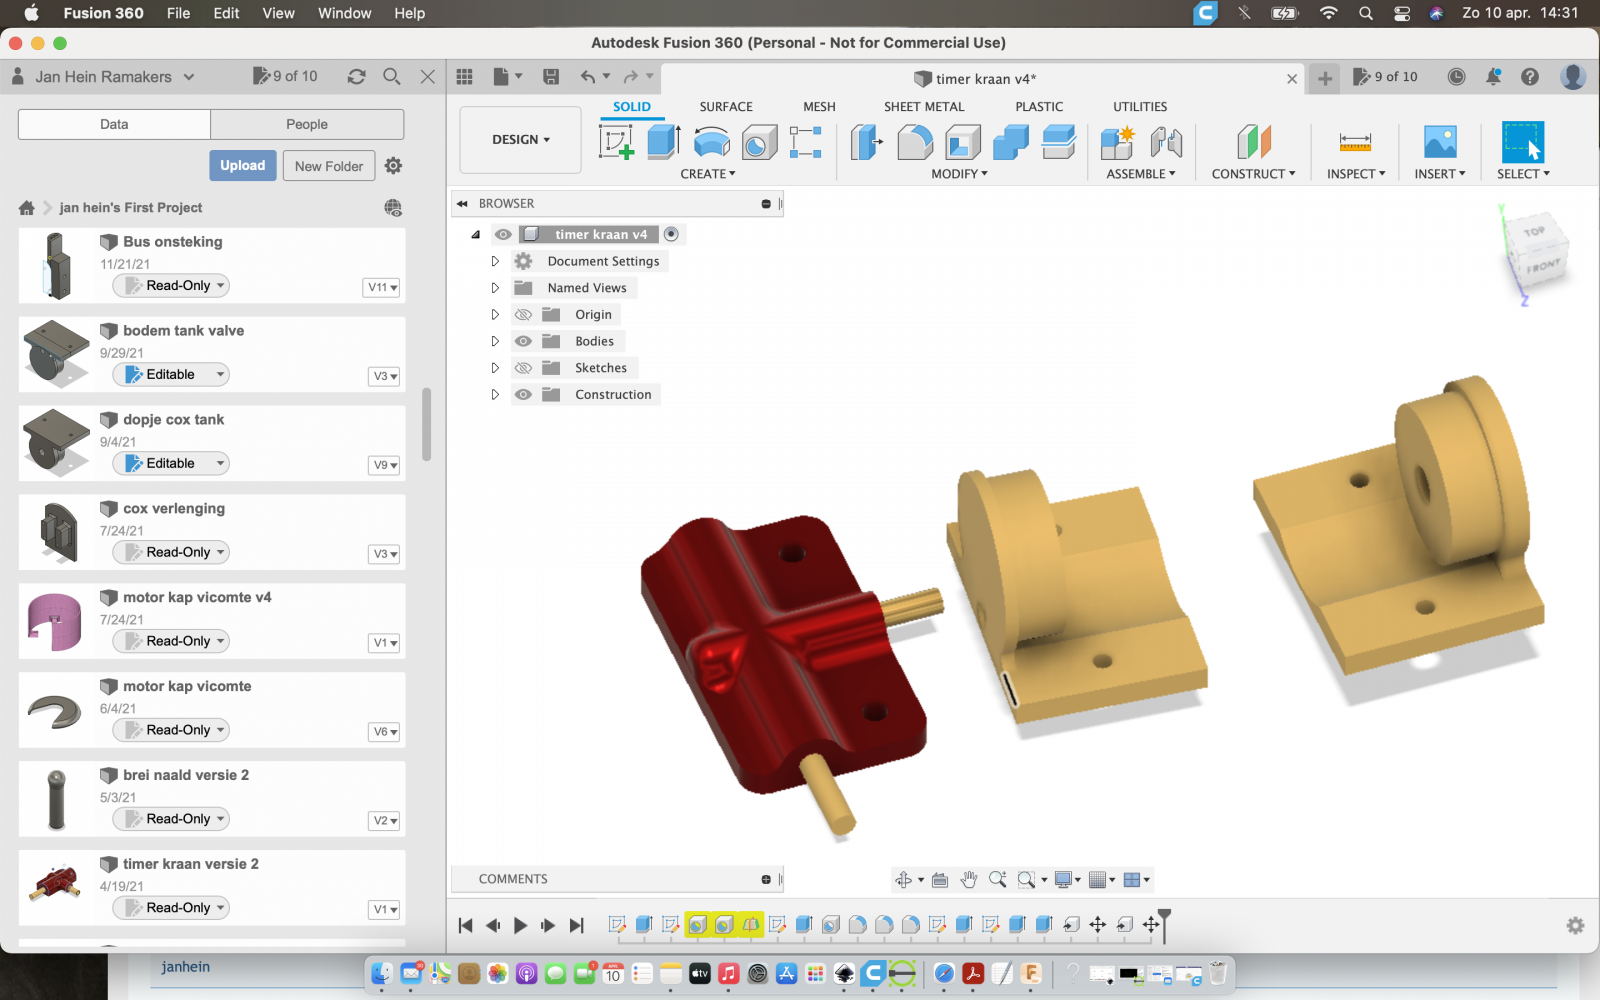
Task: Open the Help question mark icon
Action: pyautogui.click(x=1529, y=77)
